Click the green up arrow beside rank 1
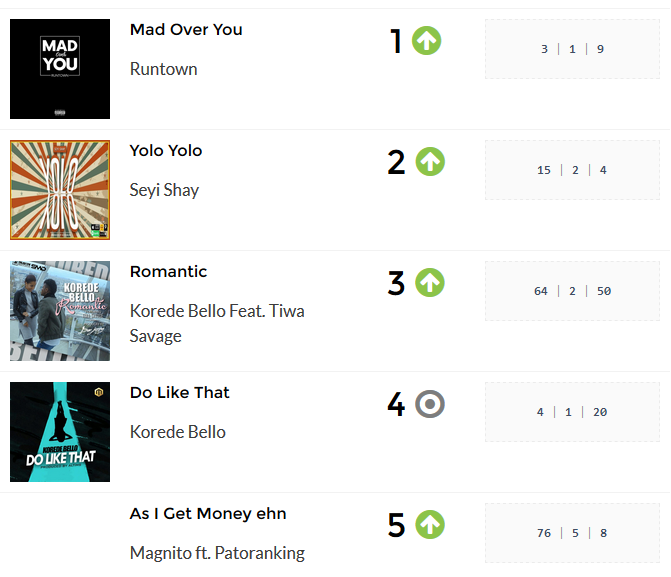 click(x=427, y=41)
